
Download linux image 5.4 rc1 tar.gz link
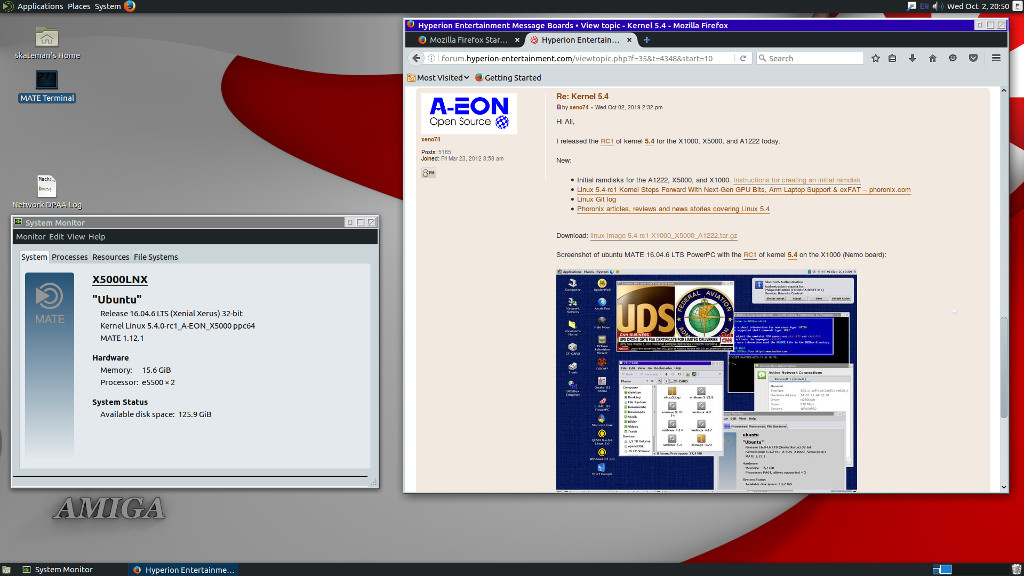tap(664, 236)
